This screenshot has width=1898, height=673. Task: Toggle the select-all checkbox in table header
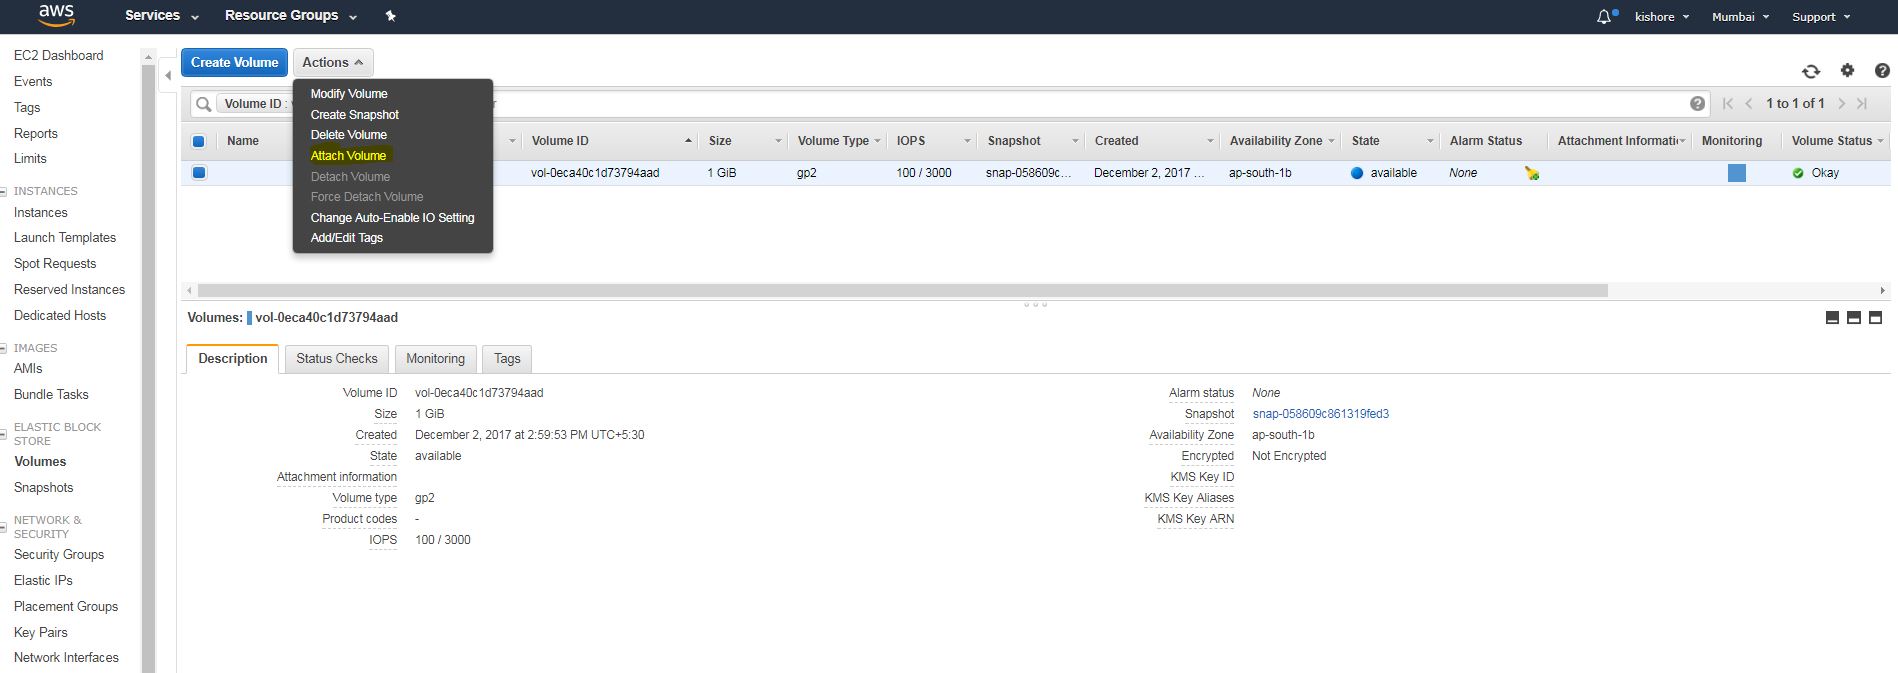(198, 141)
